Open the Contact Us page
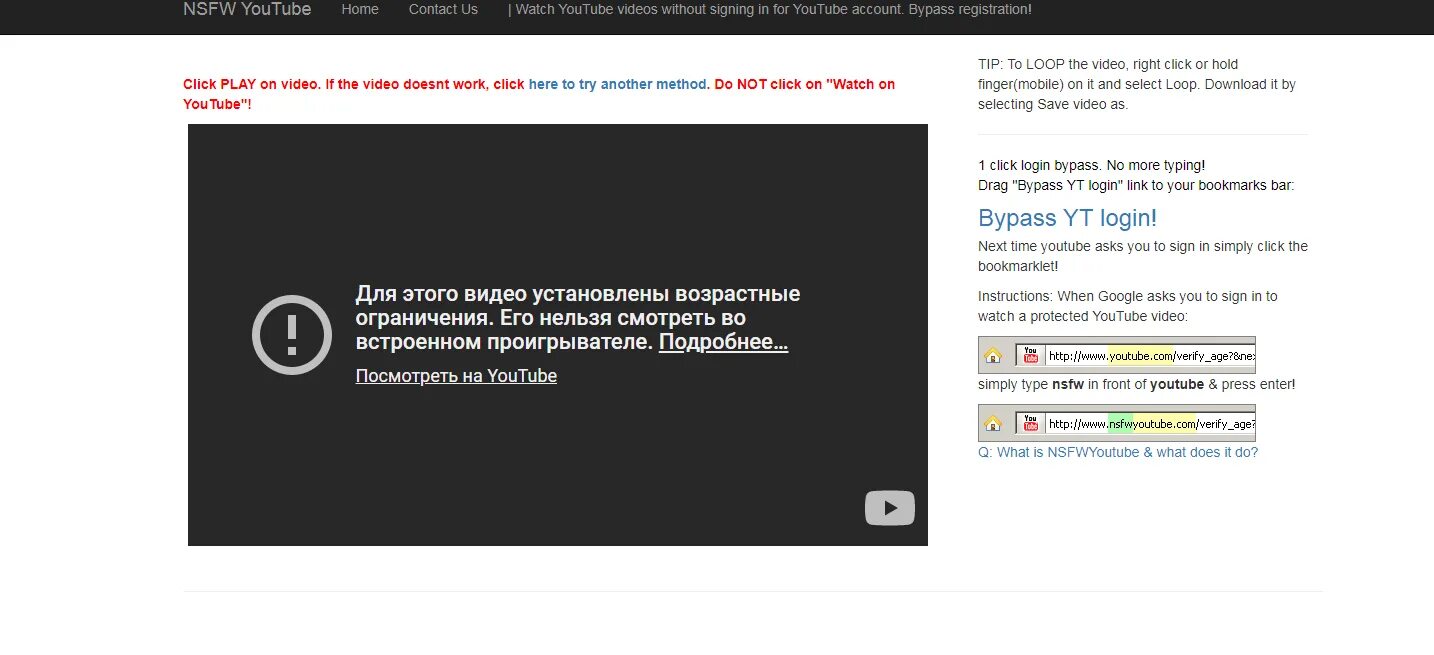The width and height of the screenshot is (1434, 655). [443, 9]
